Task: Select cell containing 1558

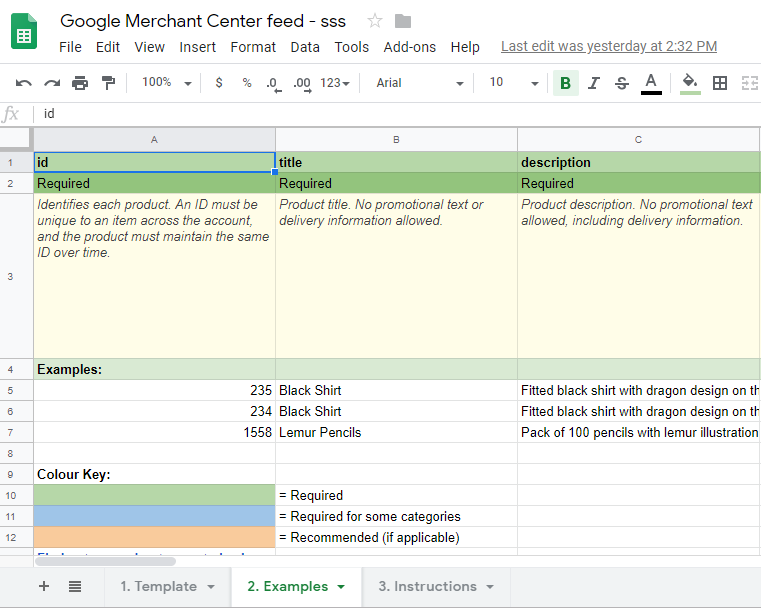Action: point(154,432)
